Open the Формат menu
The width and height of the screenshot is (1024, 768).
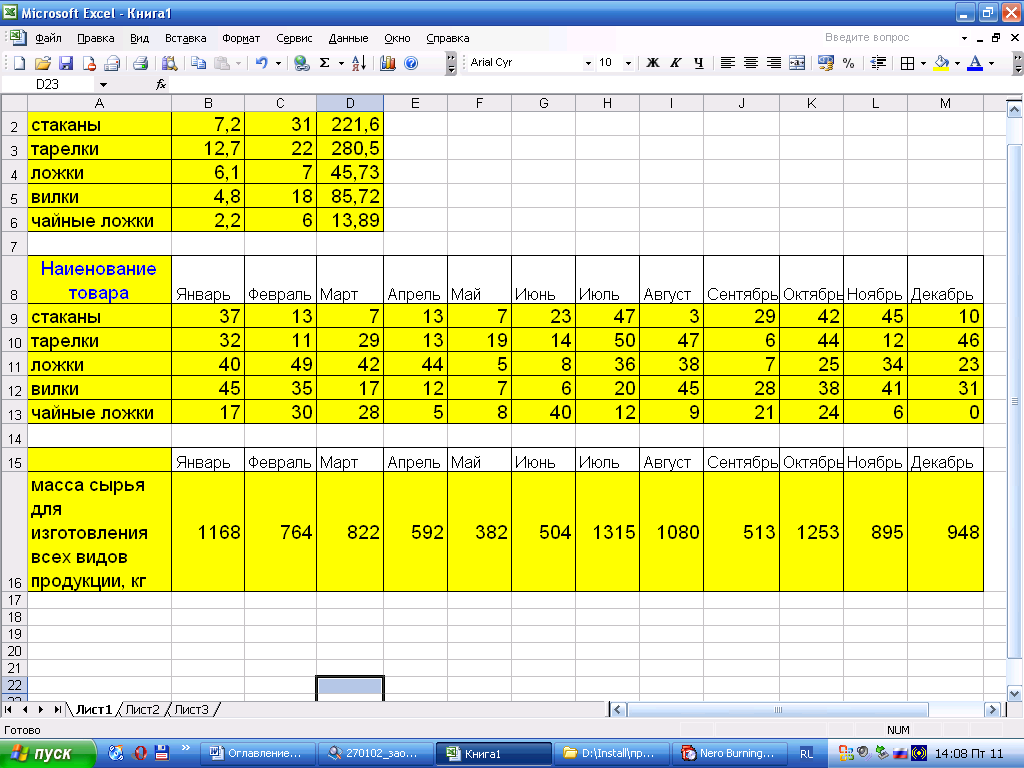tap(241, 39)
